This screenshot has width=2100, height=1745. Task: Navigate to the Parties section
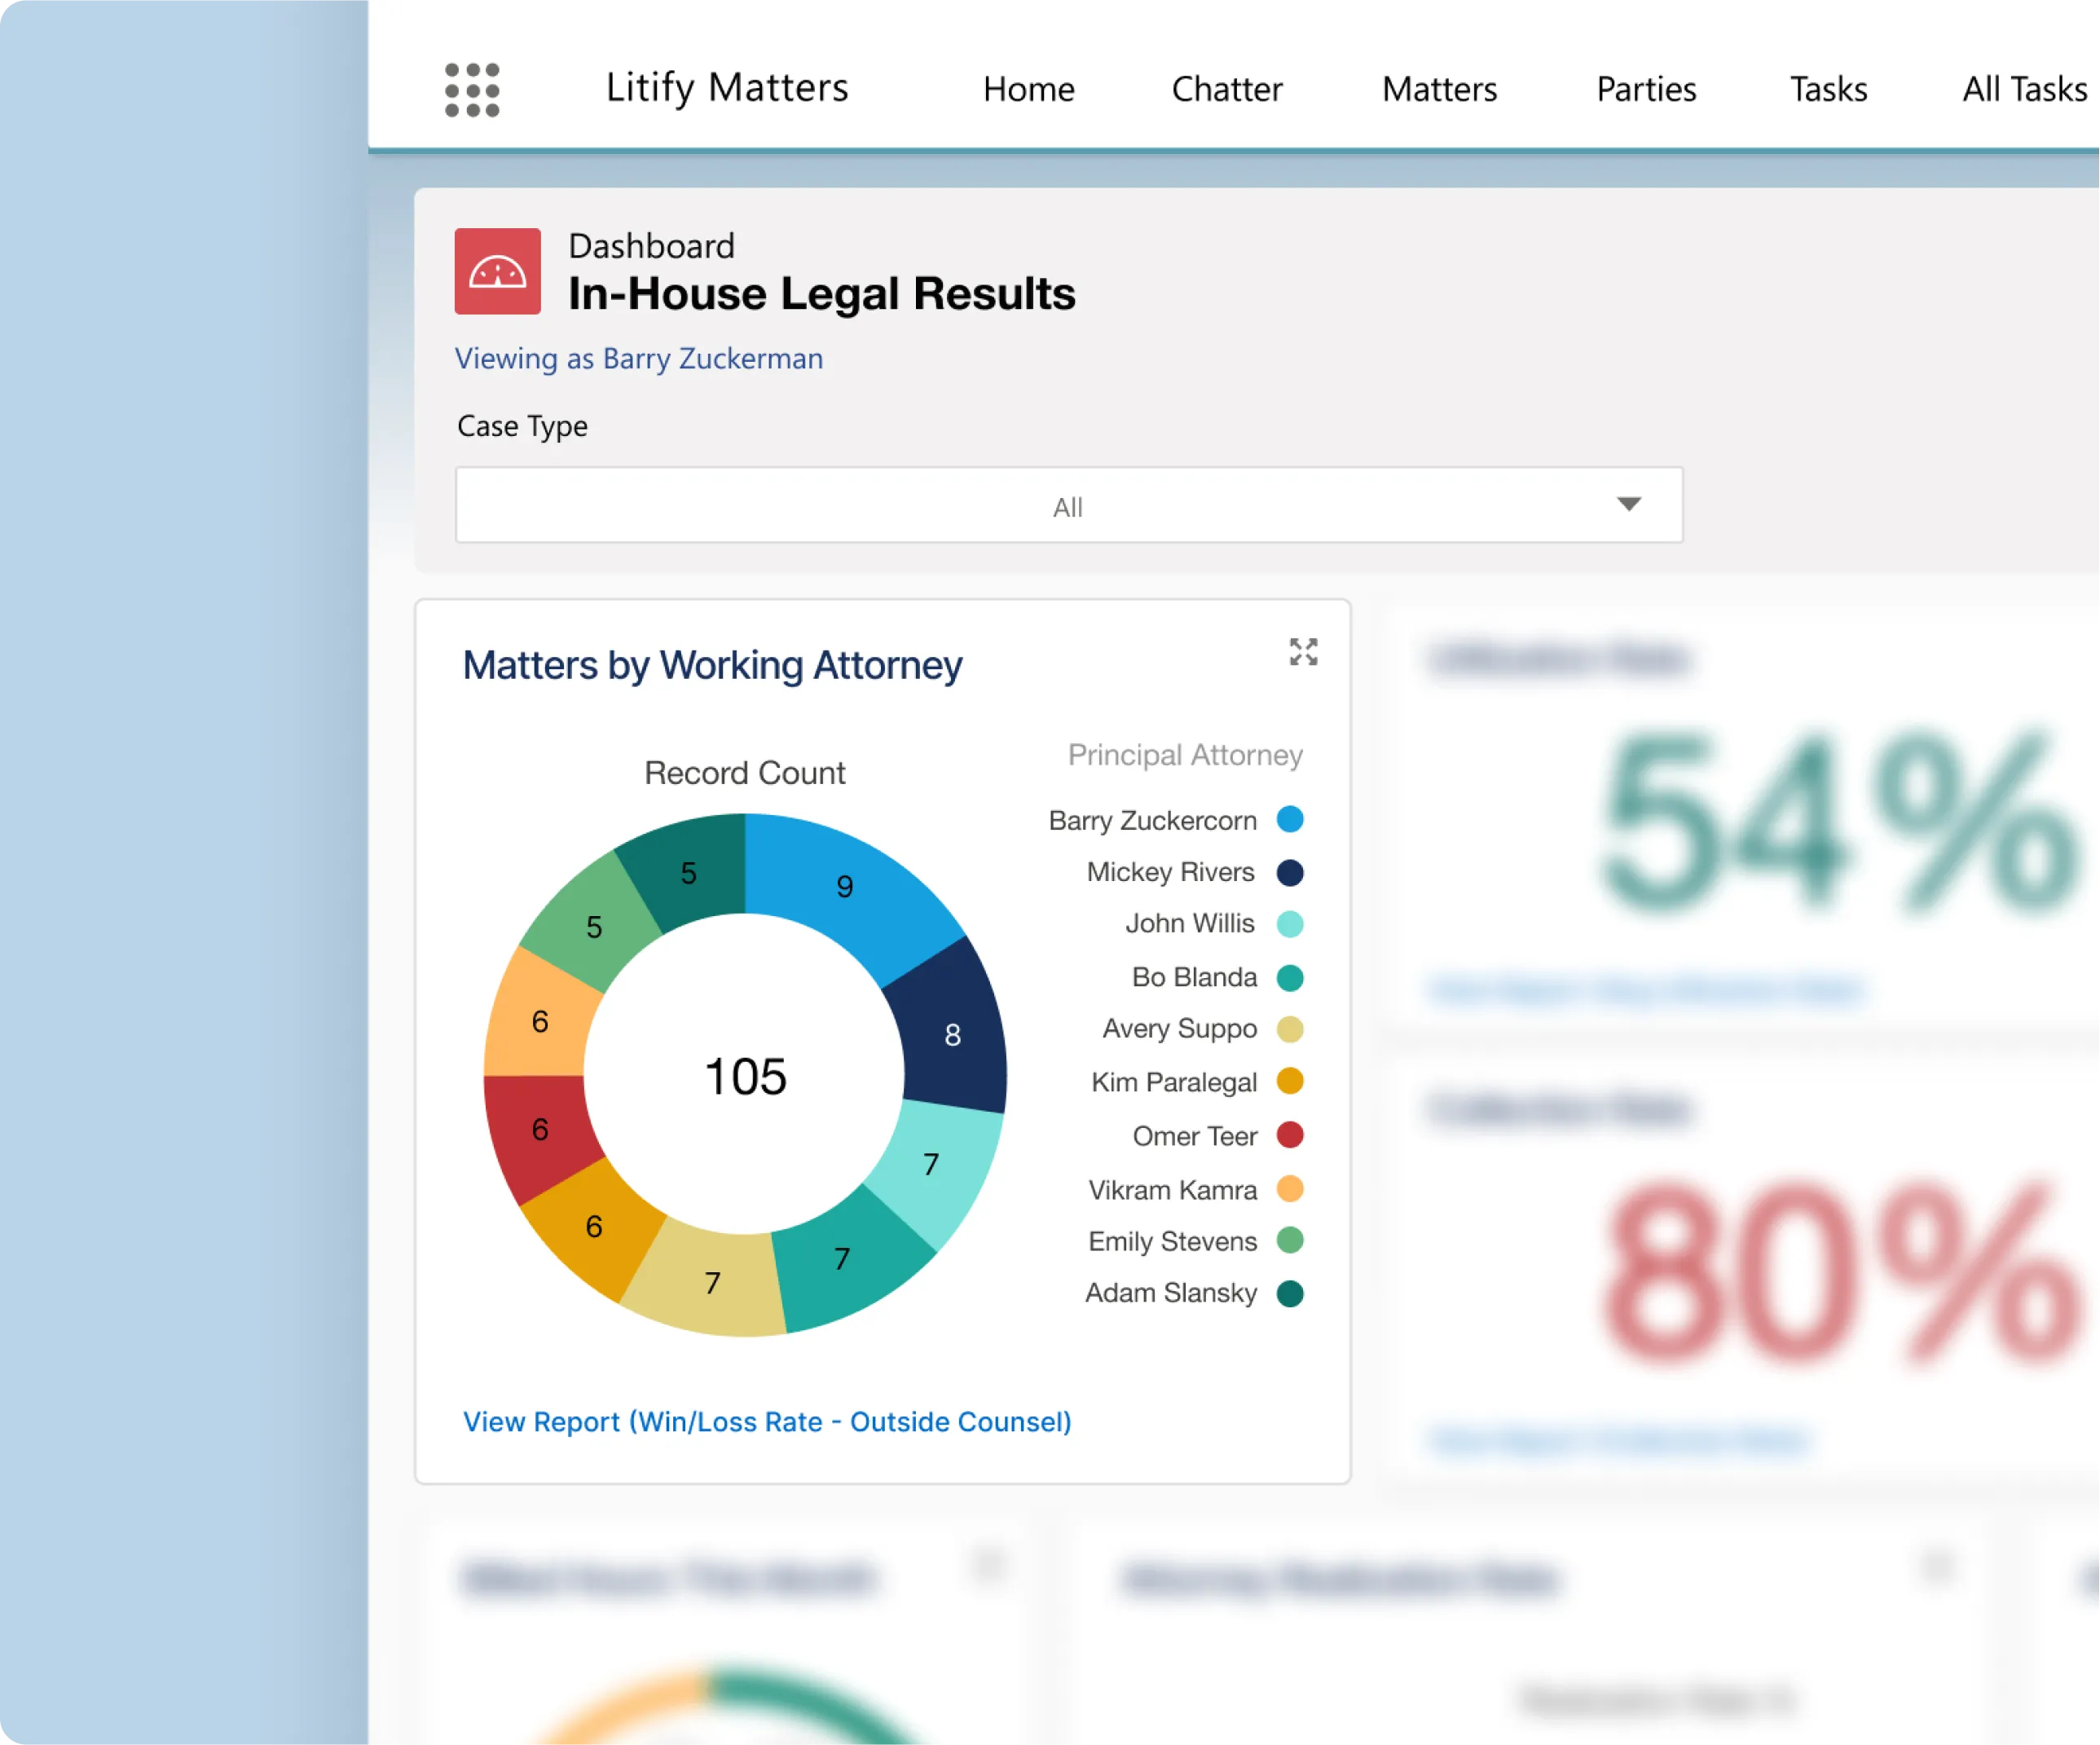pyautogui.click(x=1644, y=89)
